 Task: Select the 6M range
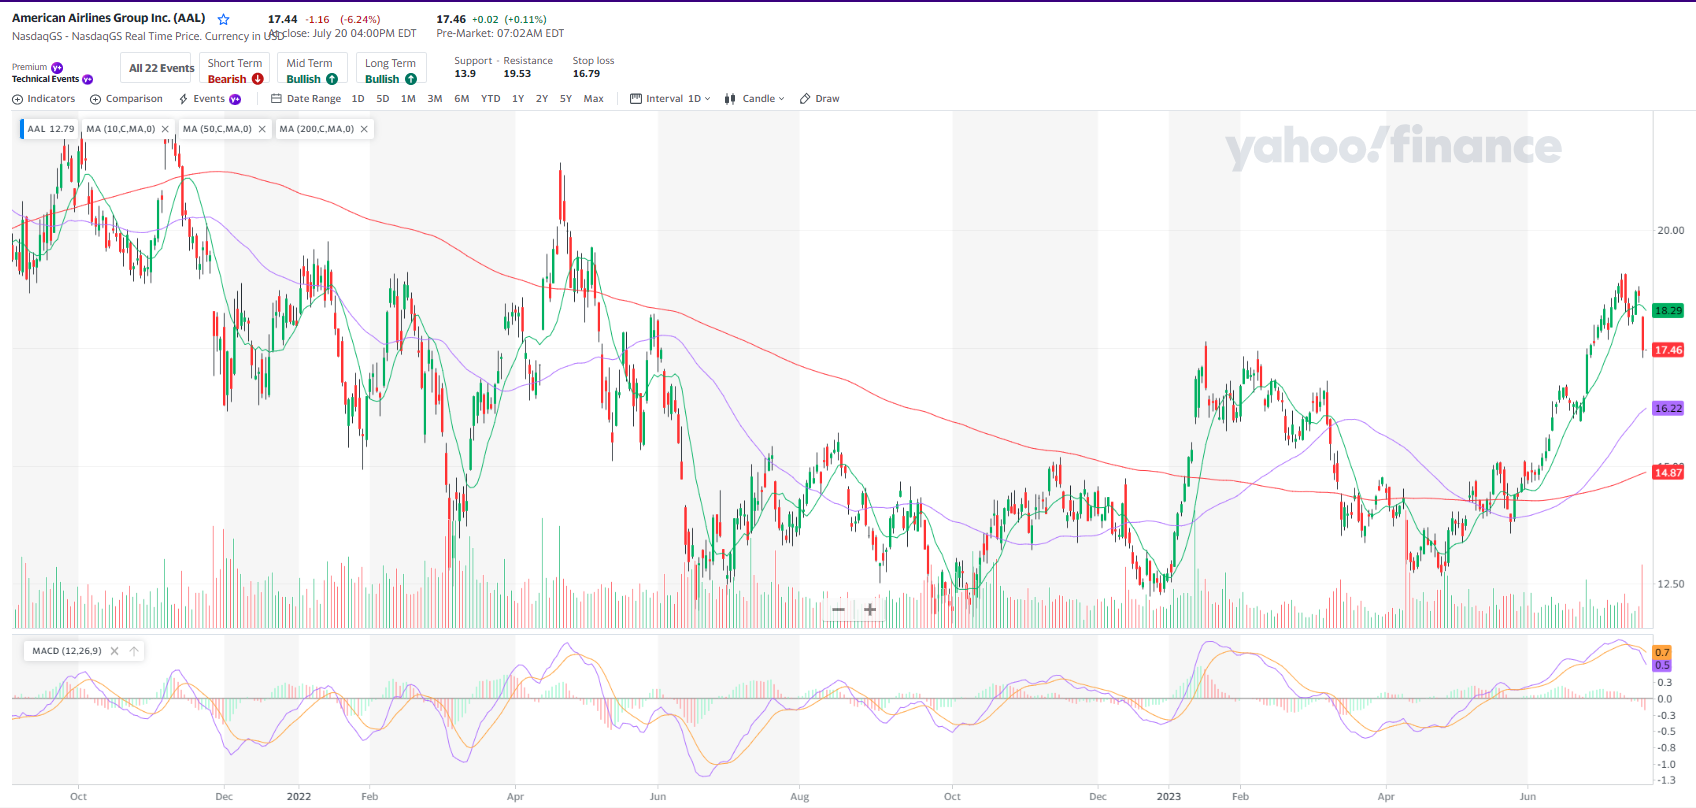[462, 99]
